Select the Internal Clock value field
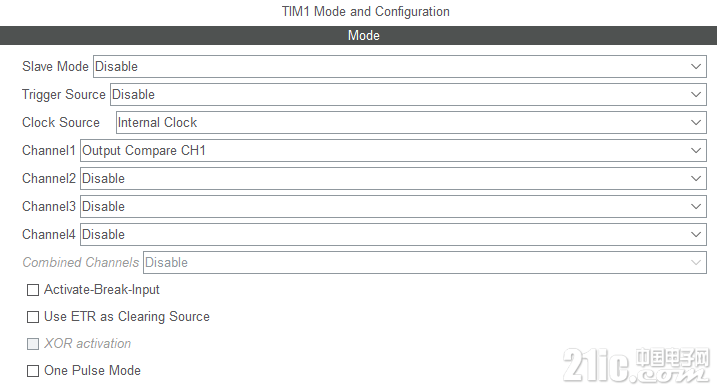 click(411, 123)
